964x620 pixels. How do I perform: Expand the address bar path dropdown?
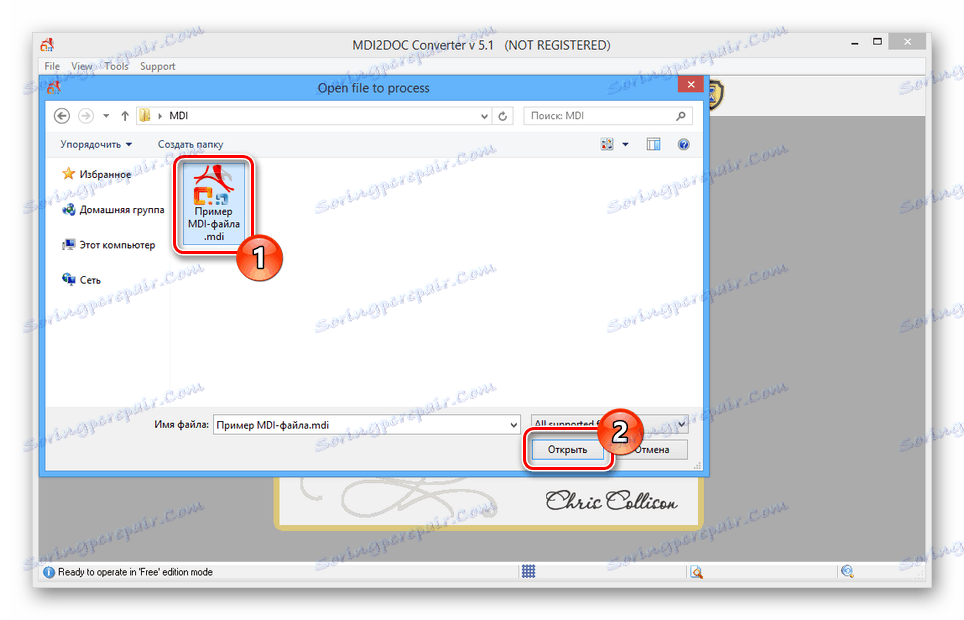(484, 116)
